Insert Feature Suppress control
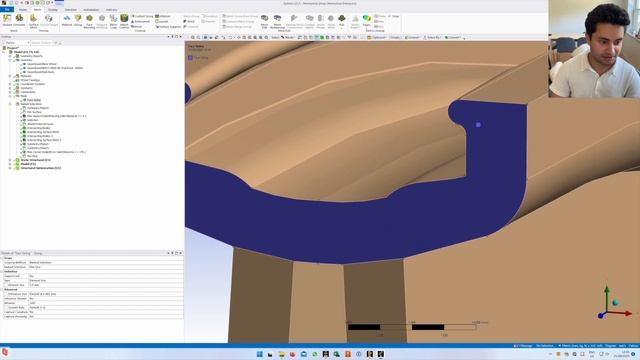The height and width of the screenshot is (360, 640). point(168,27)
